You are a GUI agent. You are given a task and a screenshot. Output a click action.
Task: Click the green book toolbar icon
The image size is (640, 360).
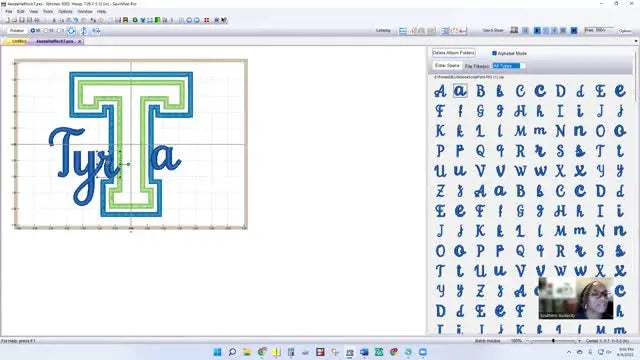157,20
